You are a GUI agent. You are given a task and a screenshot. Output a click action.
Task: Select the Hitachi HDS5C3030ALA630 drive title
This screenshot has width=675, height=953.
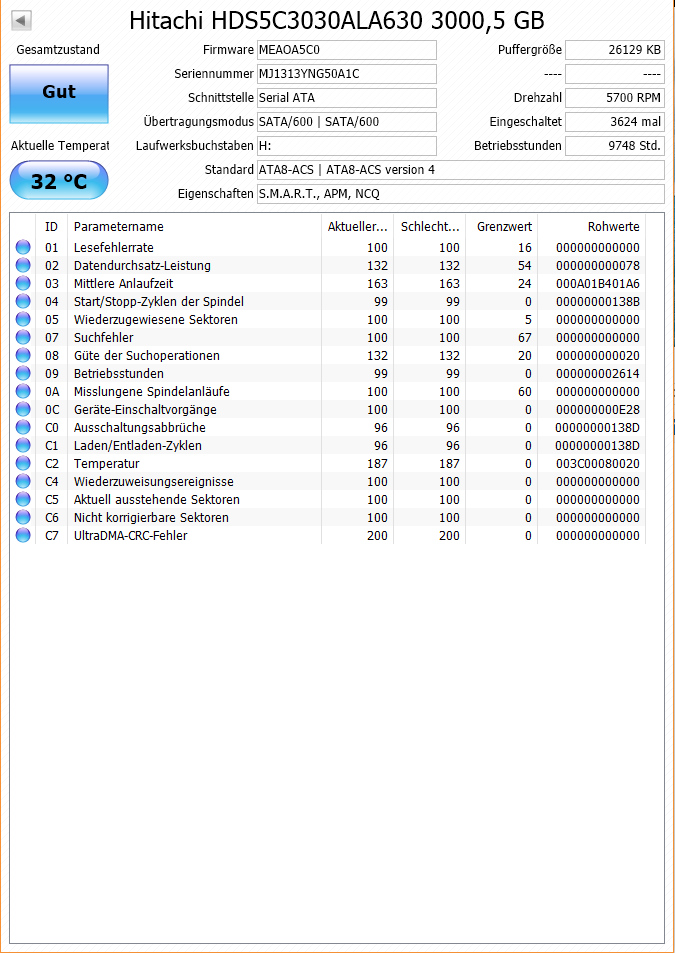(337, 21)
